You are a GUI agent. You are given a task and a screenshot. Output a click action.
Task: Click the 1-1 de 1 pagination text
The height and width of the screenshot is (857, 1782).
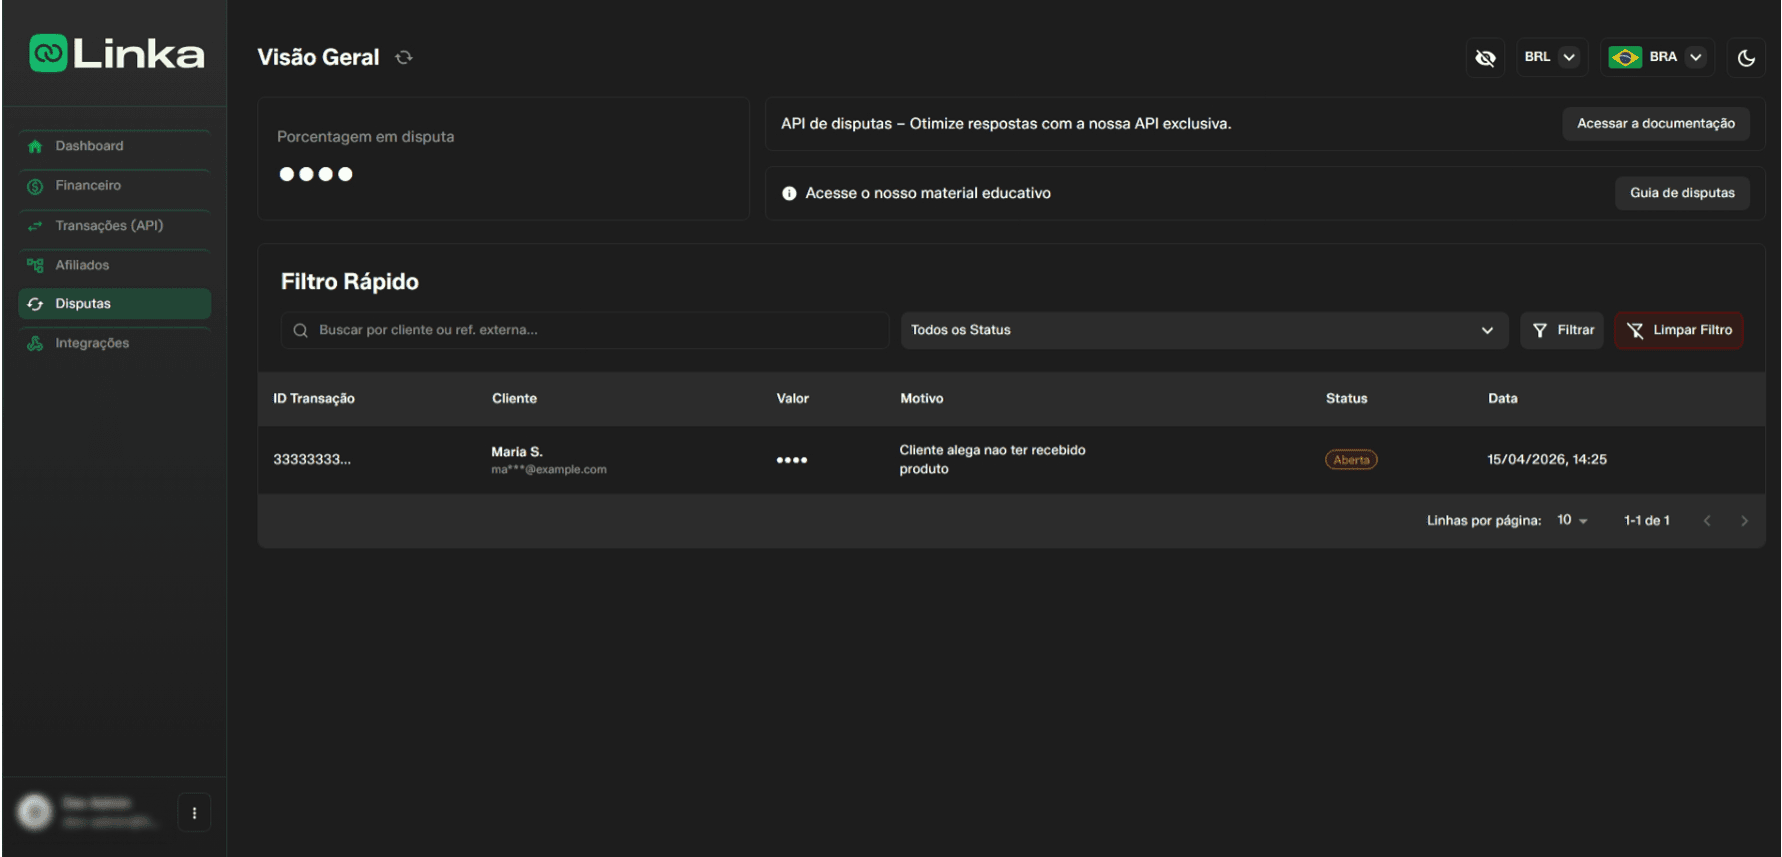pos(1647,520)
